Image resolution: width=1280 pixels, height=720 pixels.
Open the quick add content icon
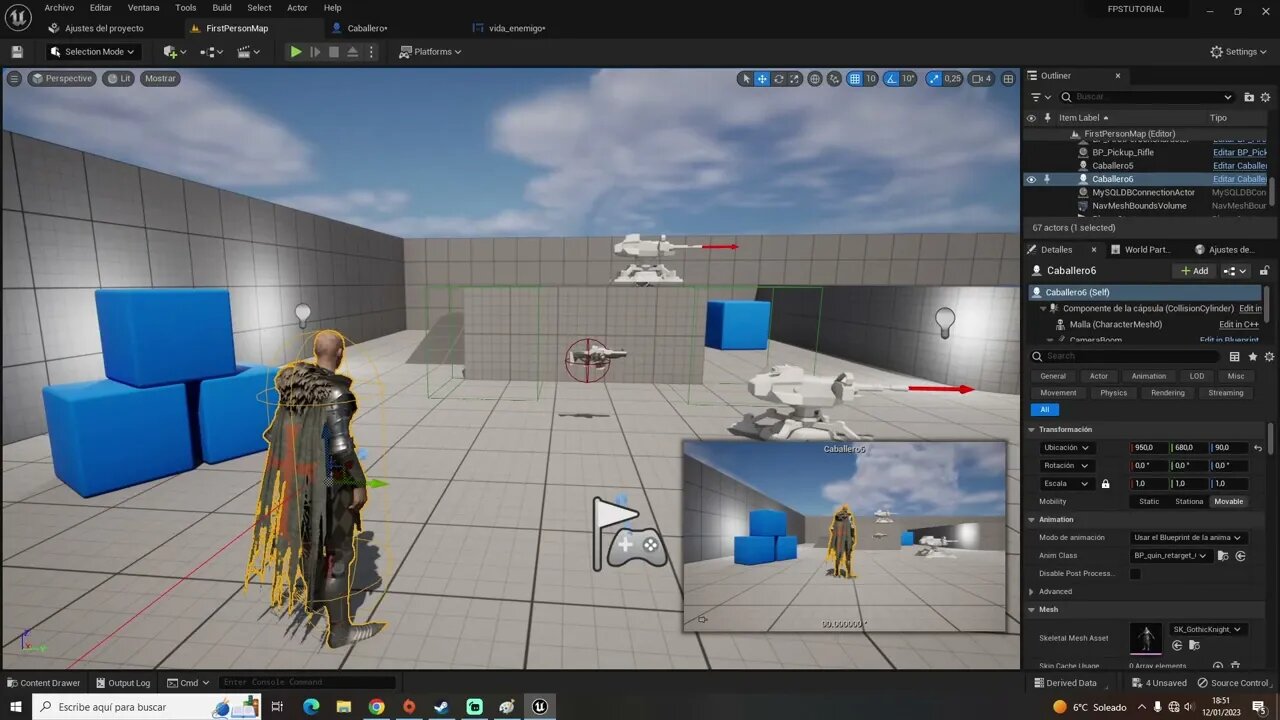coord(174,52)
